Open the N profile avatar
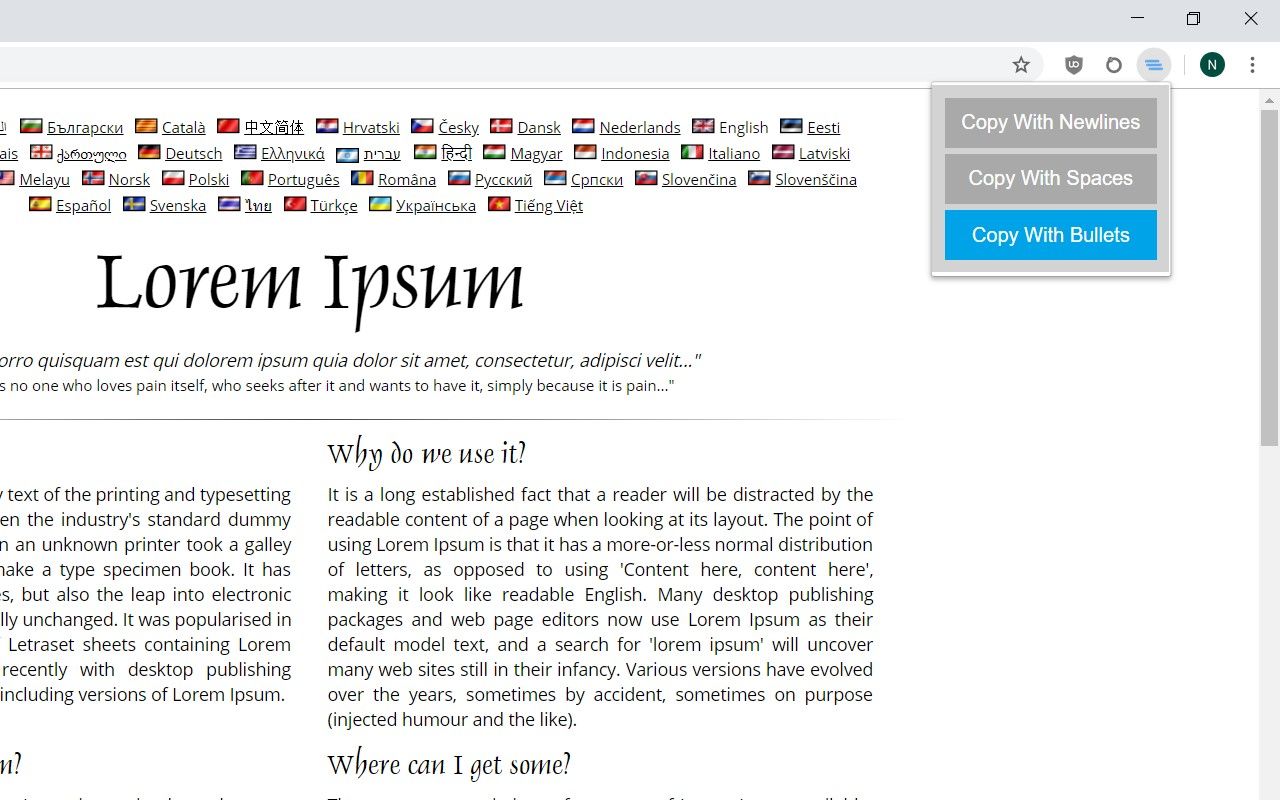 [1212, 64]
